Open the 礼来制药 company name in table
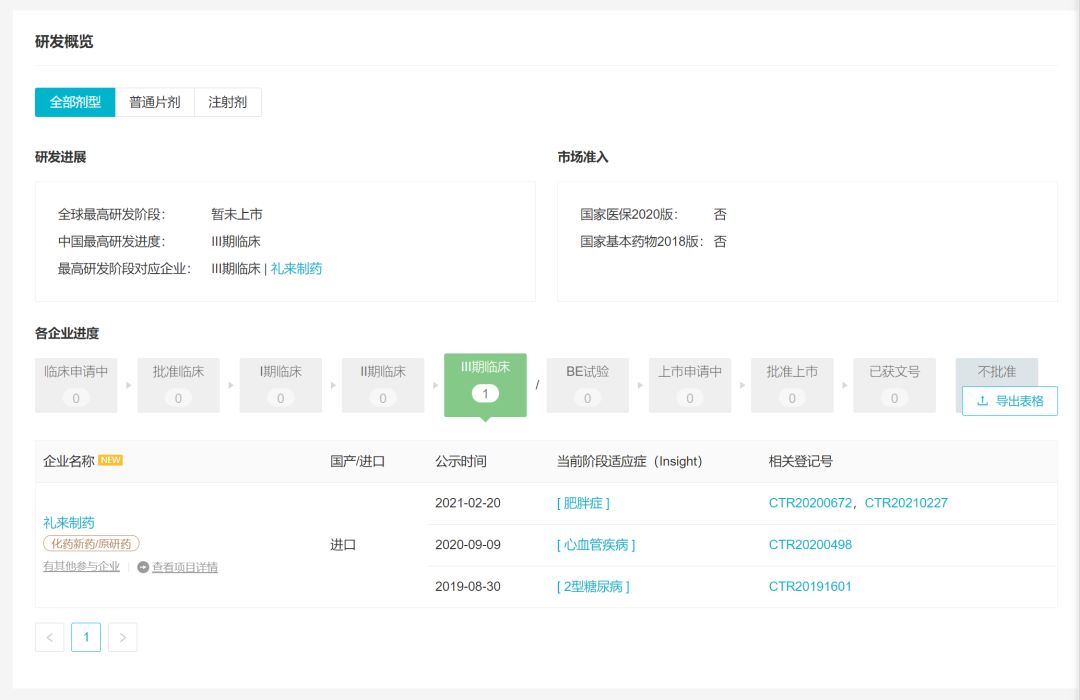 69,522
